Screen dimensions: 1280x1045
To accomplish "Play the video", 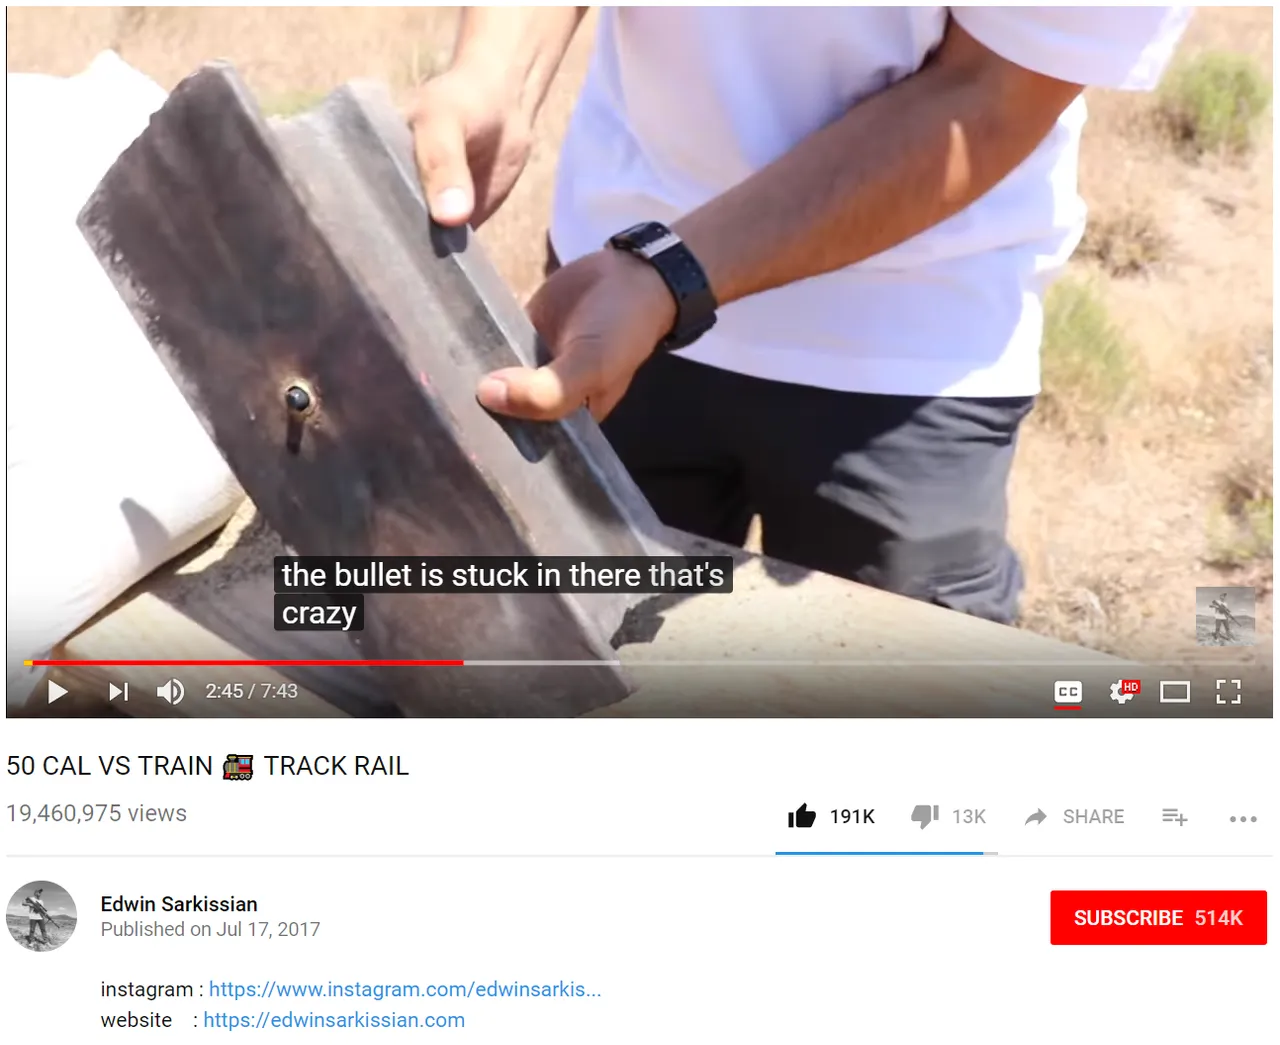I will 58,691.
